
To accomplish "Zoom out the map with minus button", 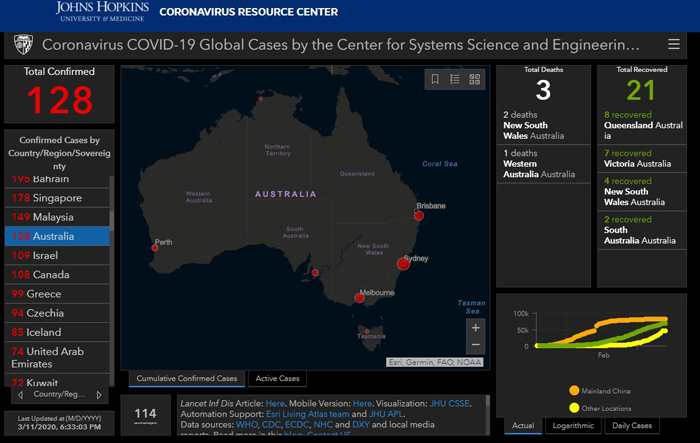I will 475,345.
